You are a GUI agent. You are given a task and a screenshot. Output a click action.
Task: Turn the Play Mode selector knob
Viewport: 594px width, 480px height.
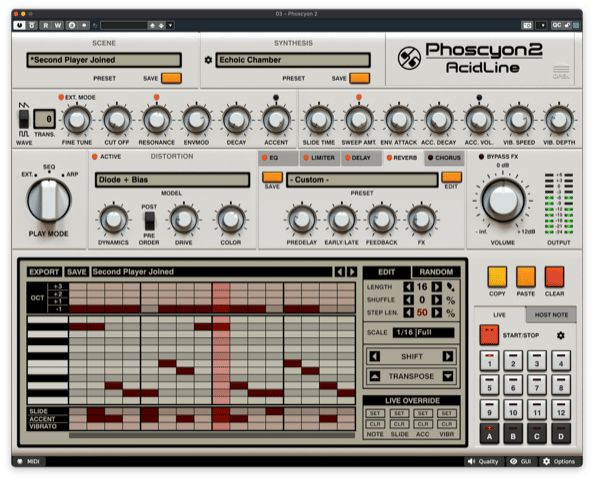click(48, 200)
